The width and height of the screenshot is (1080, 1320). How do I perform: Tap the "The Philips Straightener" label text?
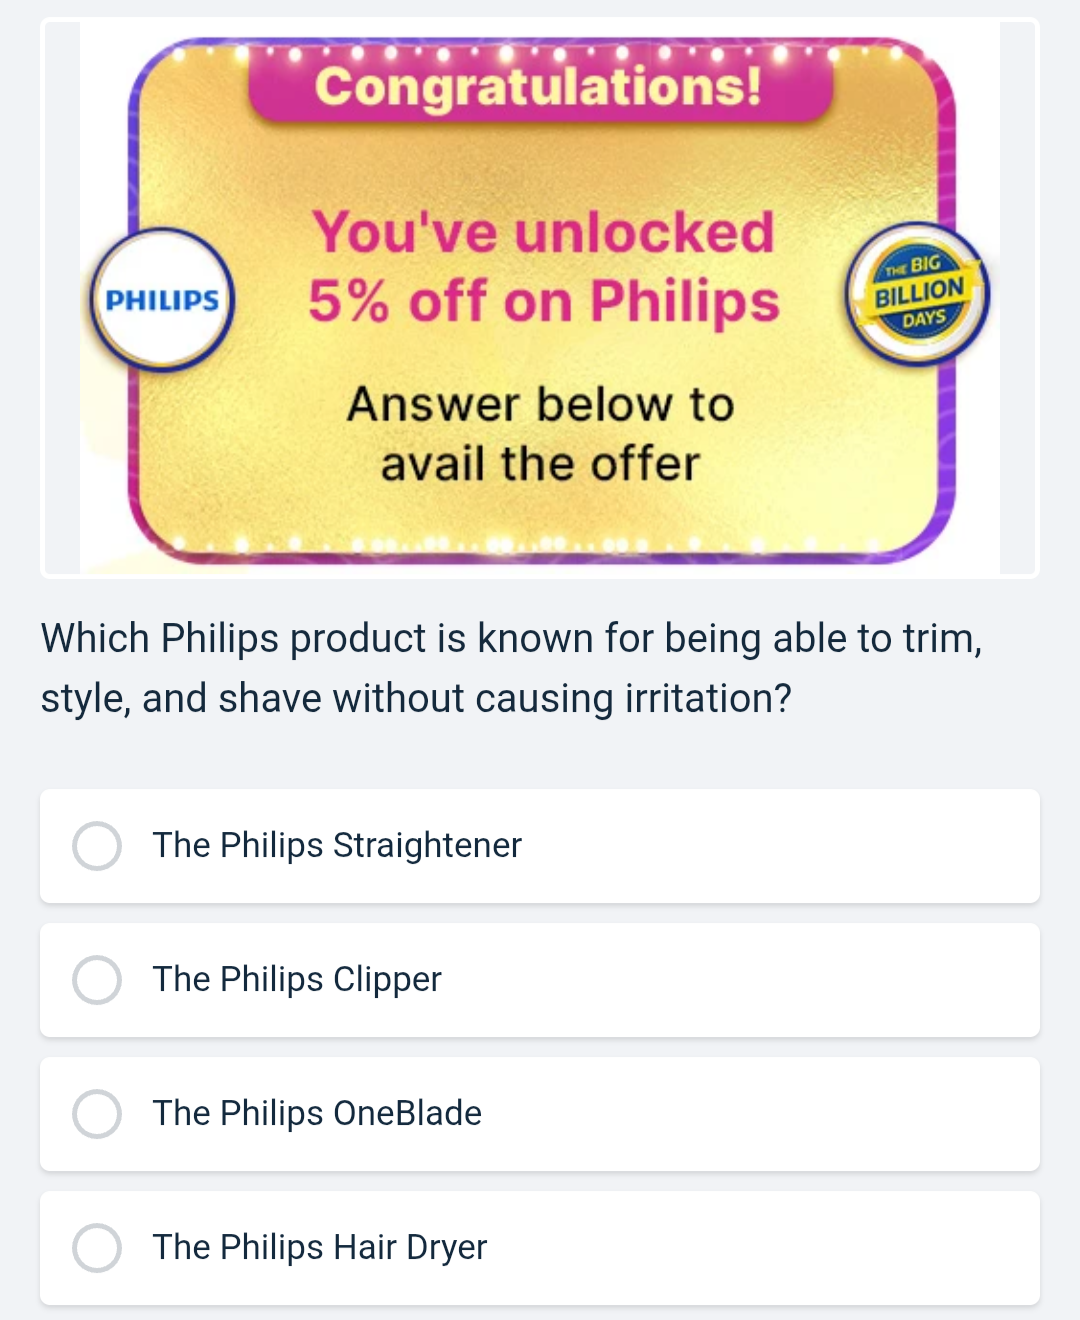point(337,846)
